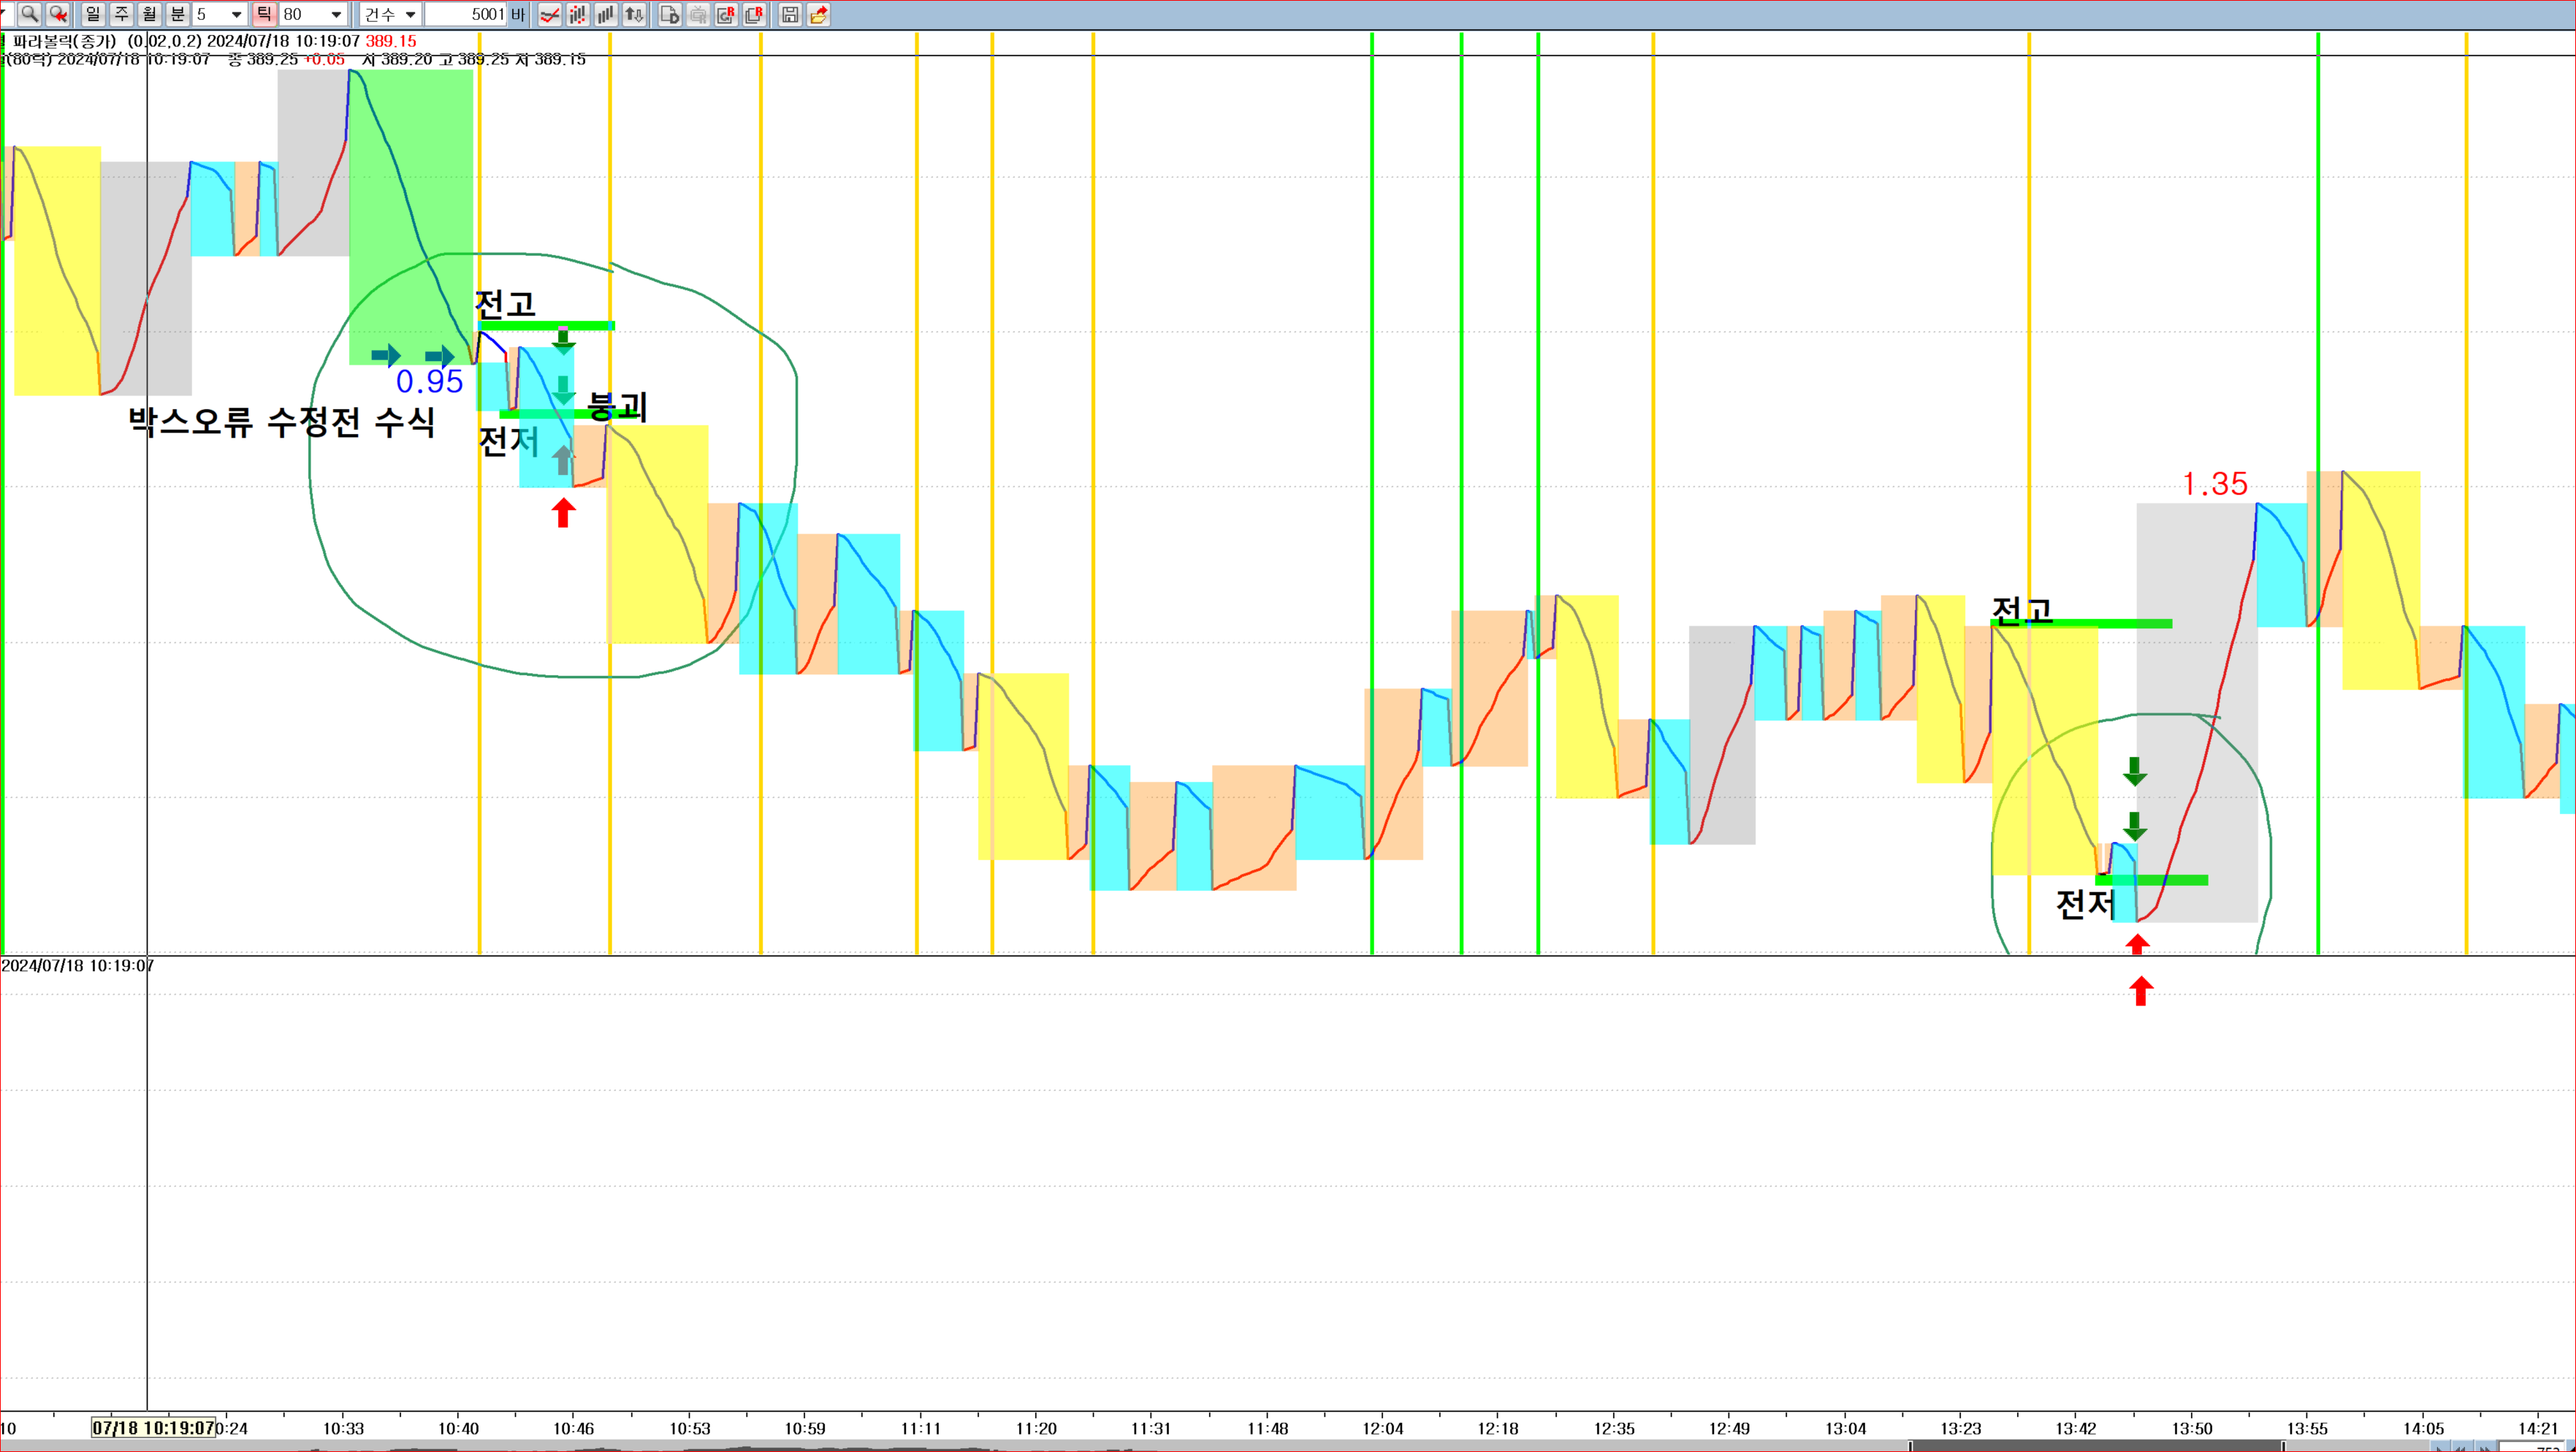The width and height of the screenshot is (2576, 1452).
Task: Open the tick interval dropdown showing 80
Action: coord(336,14)
